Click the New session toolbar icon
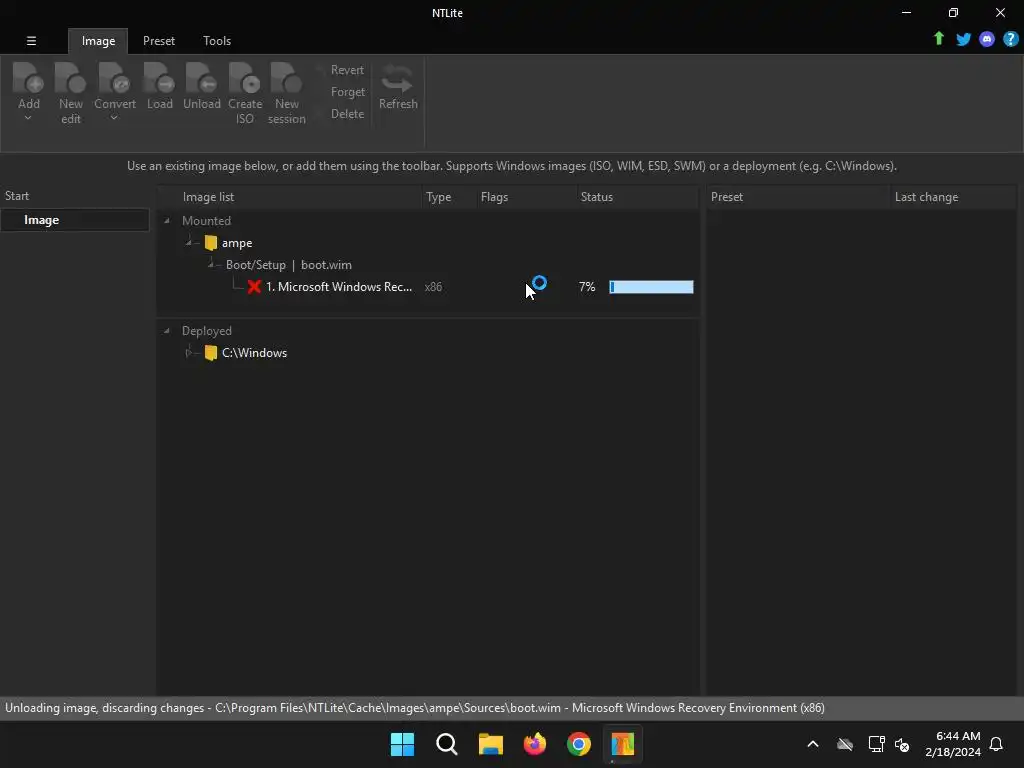 (286, 78)
